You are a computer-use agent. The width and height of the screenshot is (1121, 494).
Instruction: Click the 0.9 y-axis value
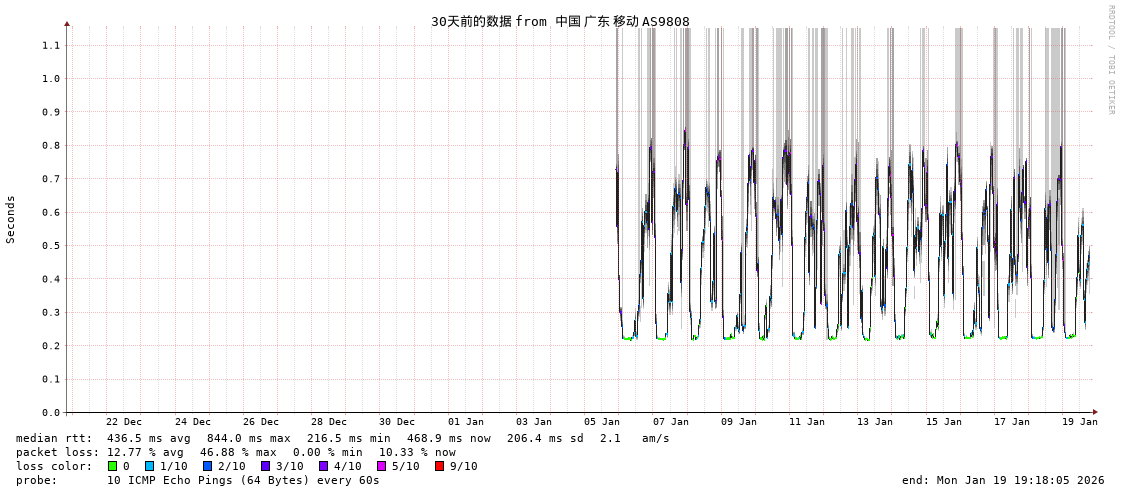coord(51,112)
